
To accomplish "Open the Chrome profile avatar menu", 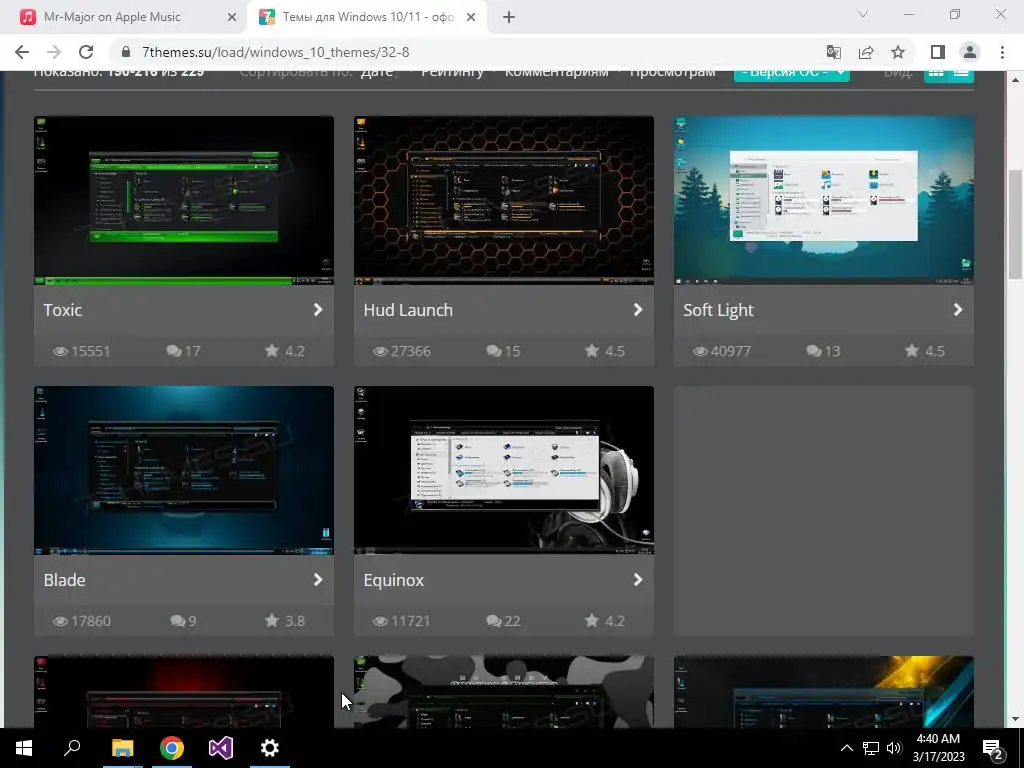I will 970,52.
